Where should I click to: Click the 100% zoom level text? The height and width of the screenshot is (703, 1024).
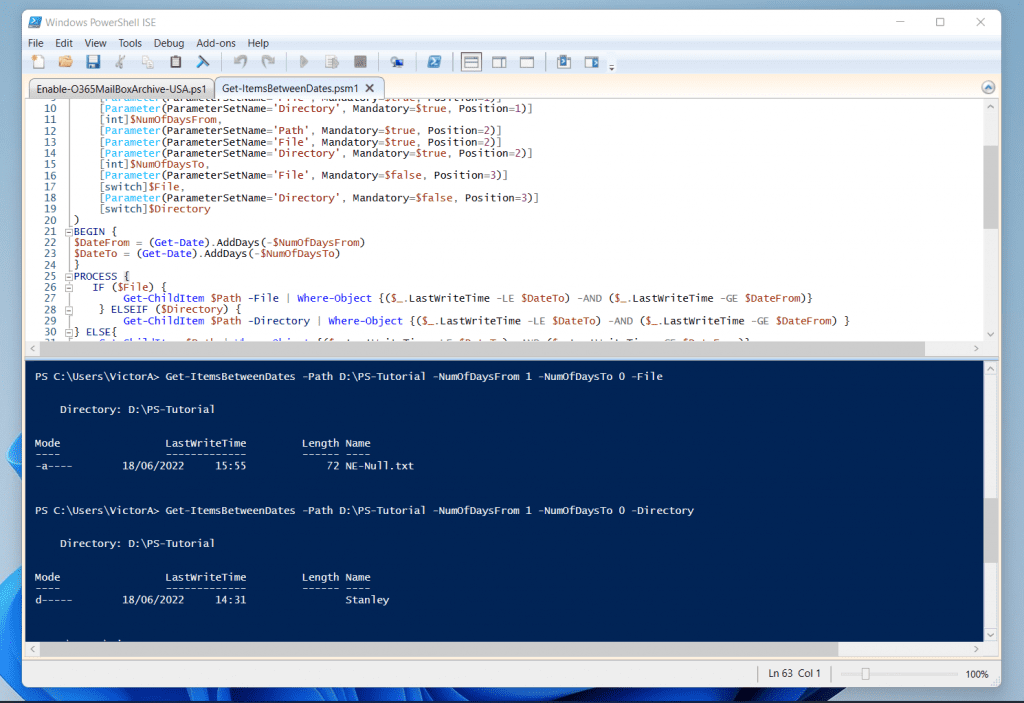(x=977, y=674)
